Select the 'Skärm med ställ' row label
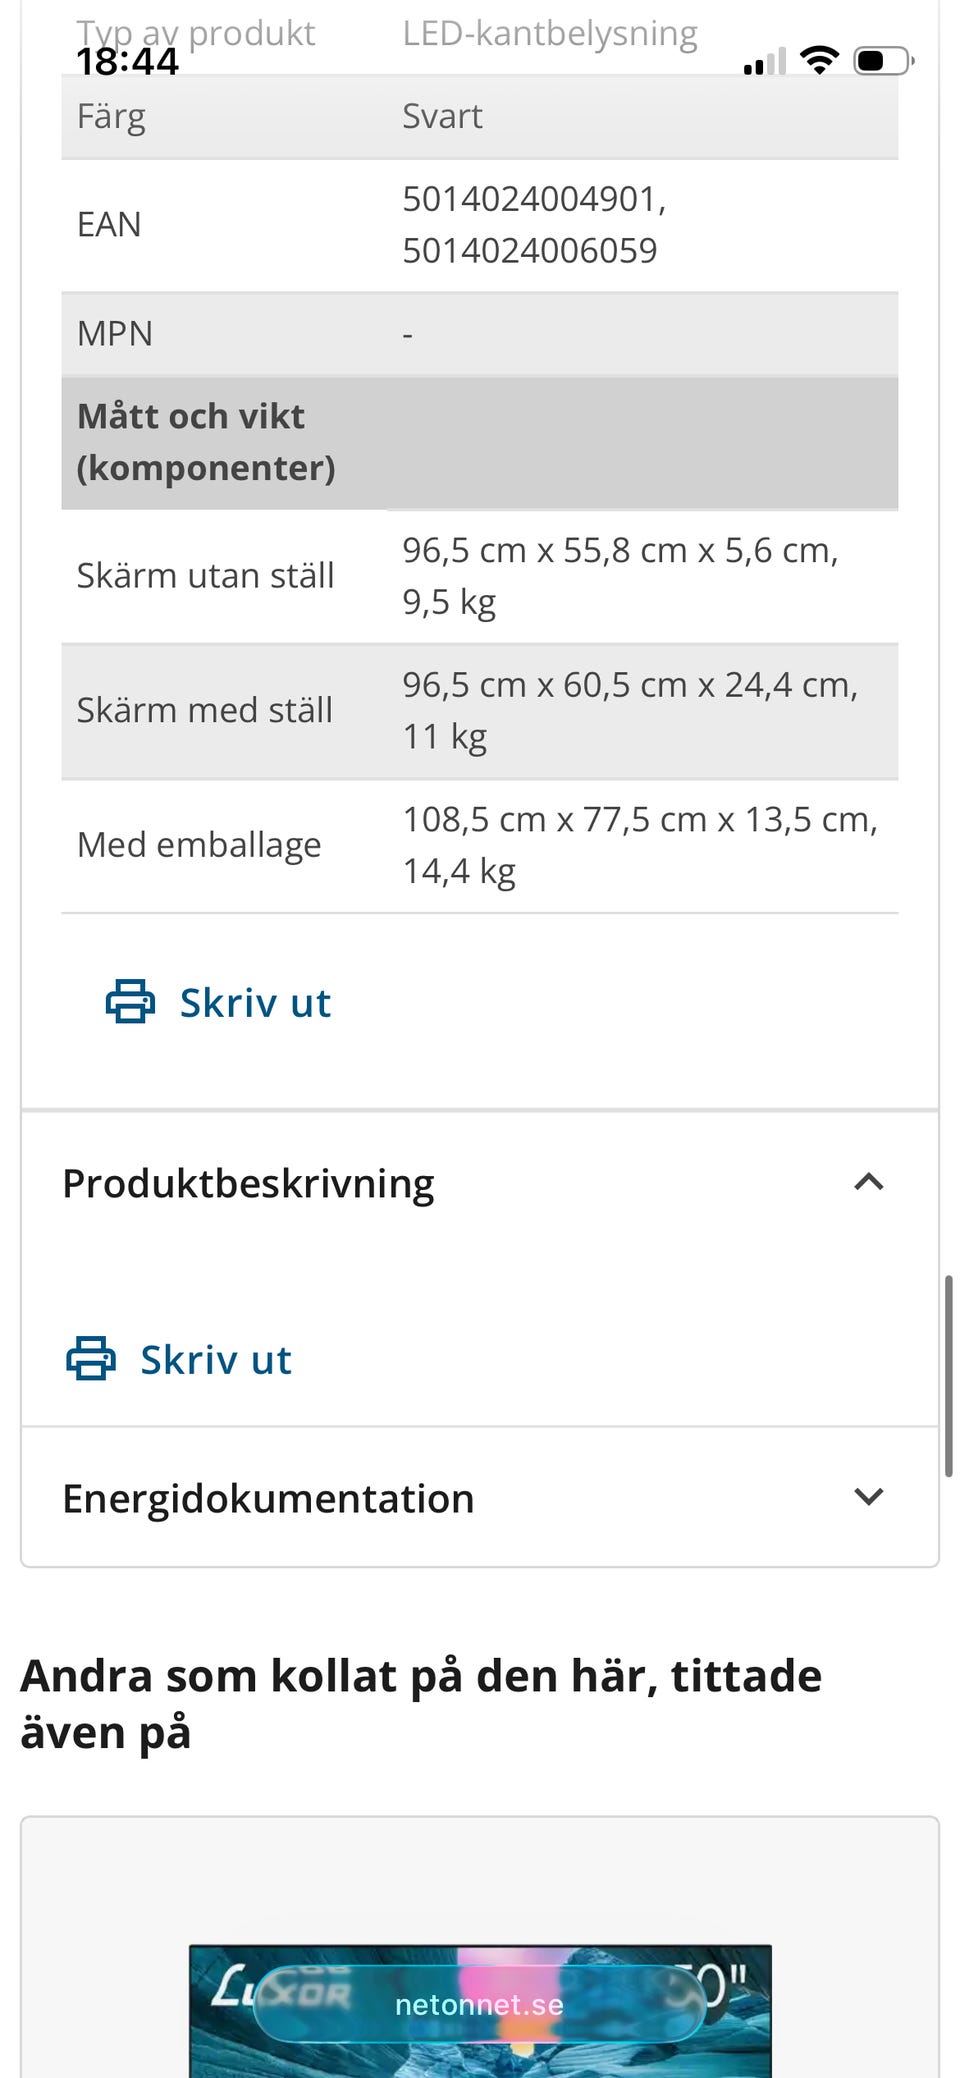Screen dimensions: 960x2078 coord(204,710)
